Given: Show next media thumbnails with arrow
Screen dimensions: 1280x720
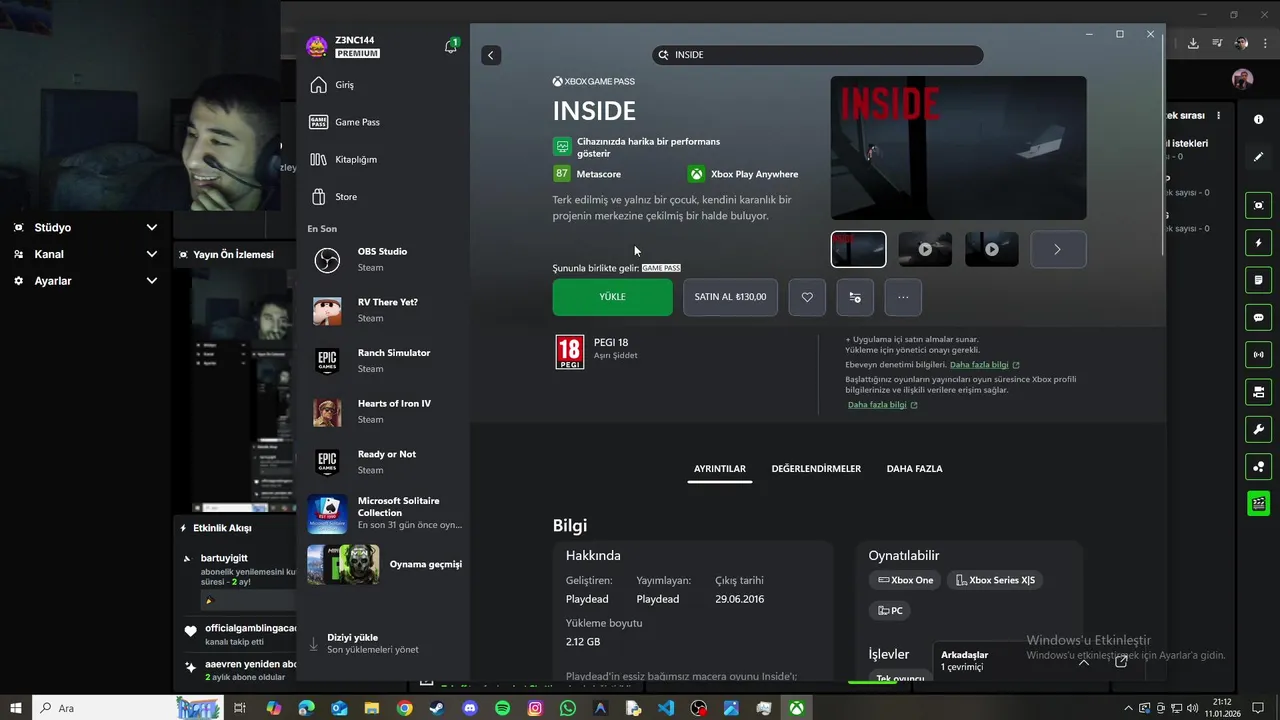Looking at the screenshot, I should pos(1058,249).
